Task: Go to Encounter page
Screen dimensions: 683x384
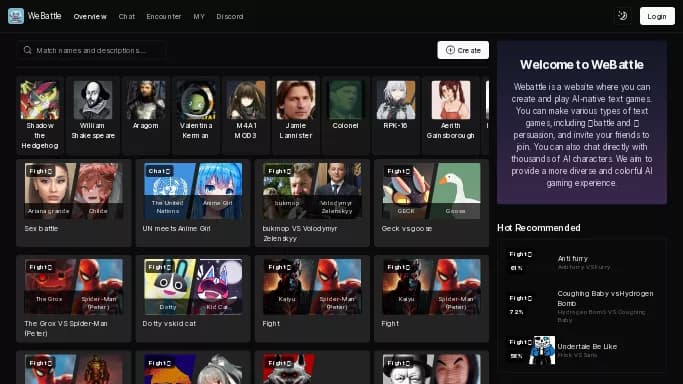Action: (x=164, y=17)
